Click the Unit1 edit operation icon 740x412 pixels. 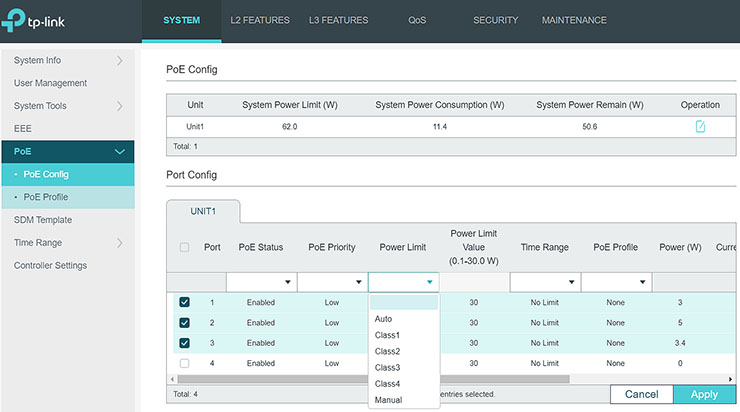point(700,127)
